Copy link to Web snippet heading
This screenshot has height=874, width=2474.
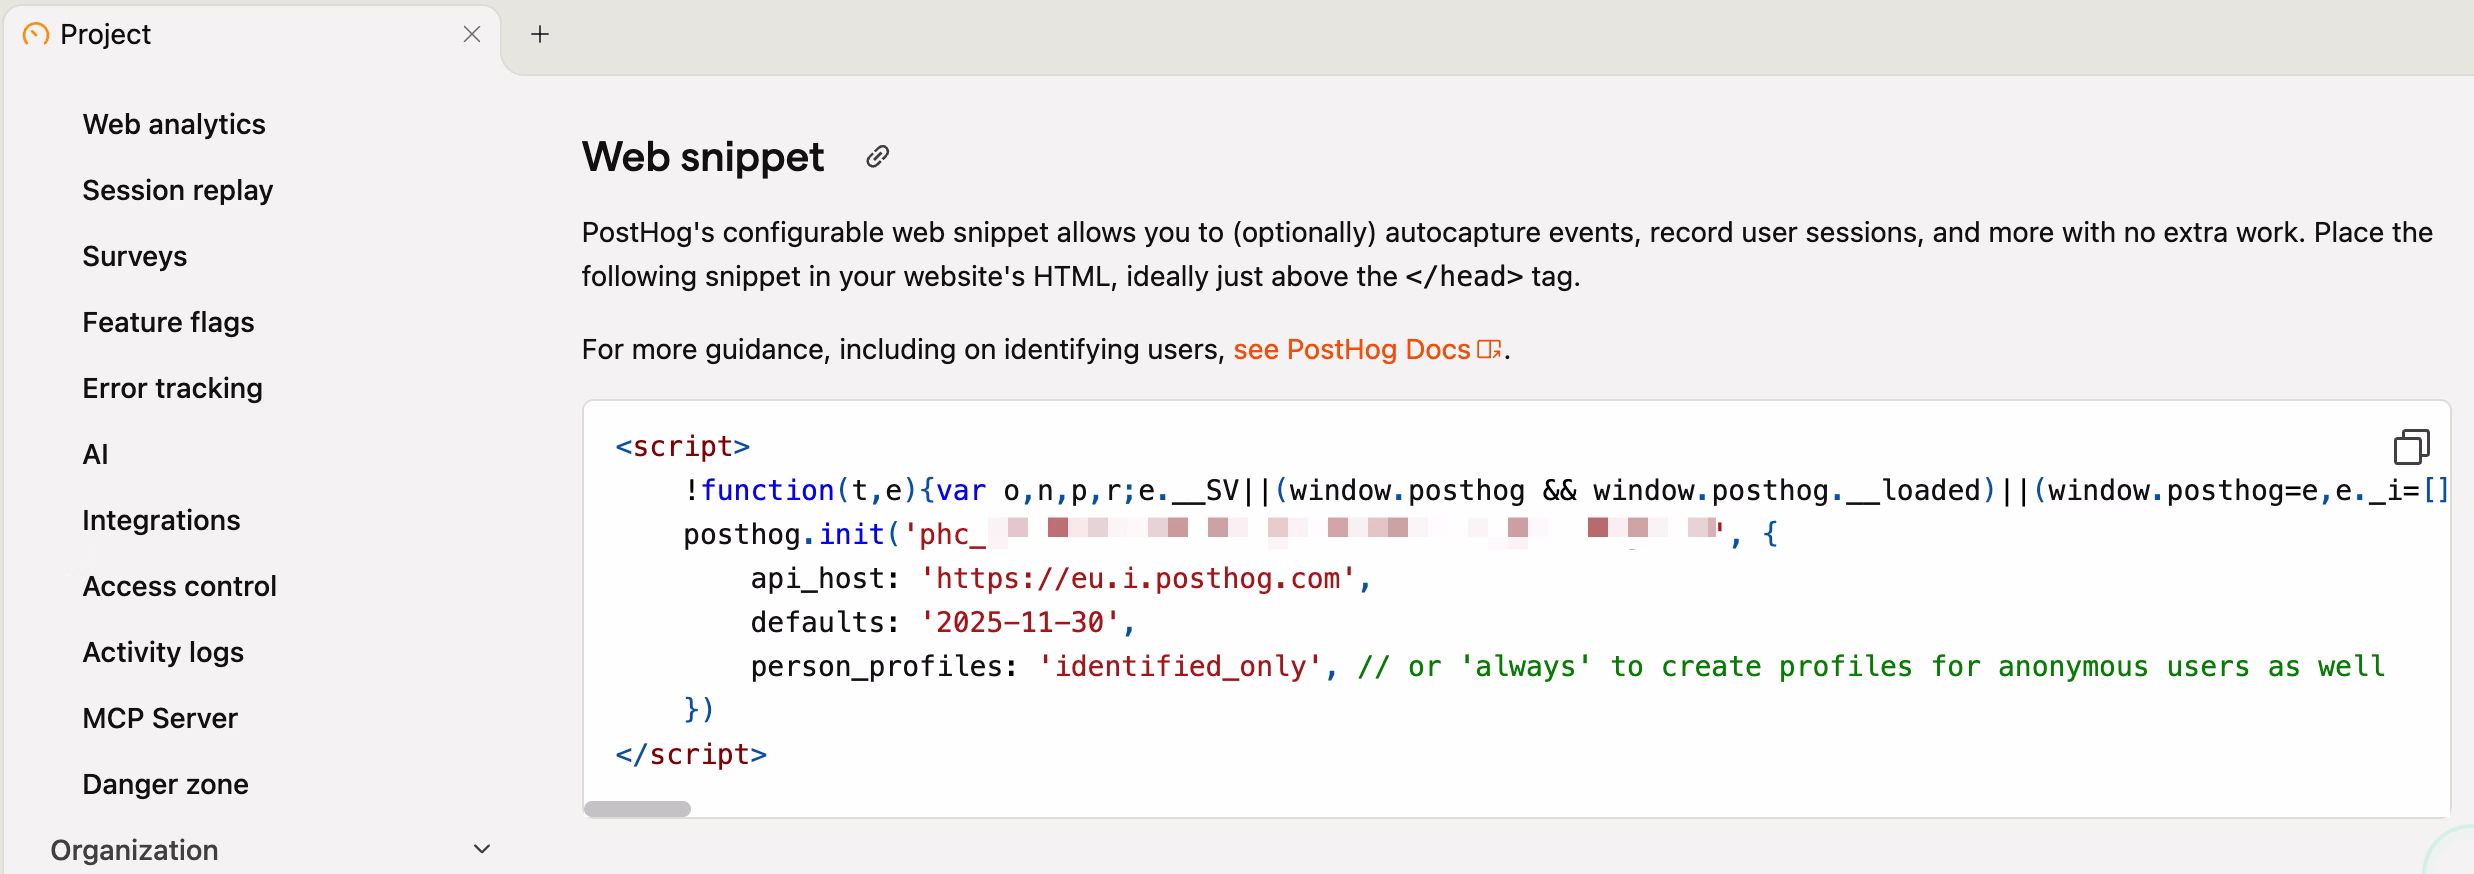pos(877,157)
